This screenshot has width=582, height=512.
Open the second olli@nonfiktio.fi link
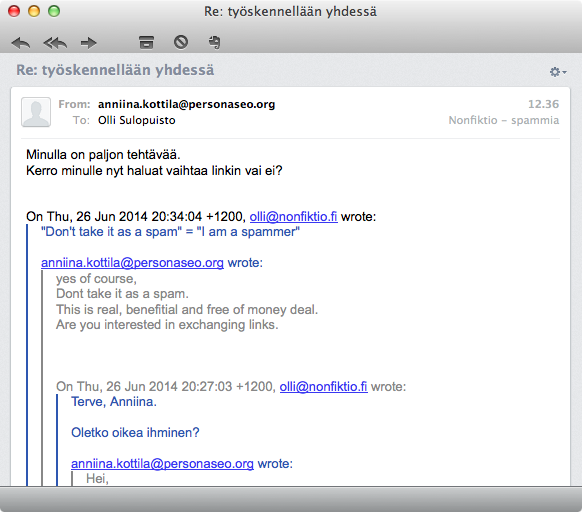point(323,387)
